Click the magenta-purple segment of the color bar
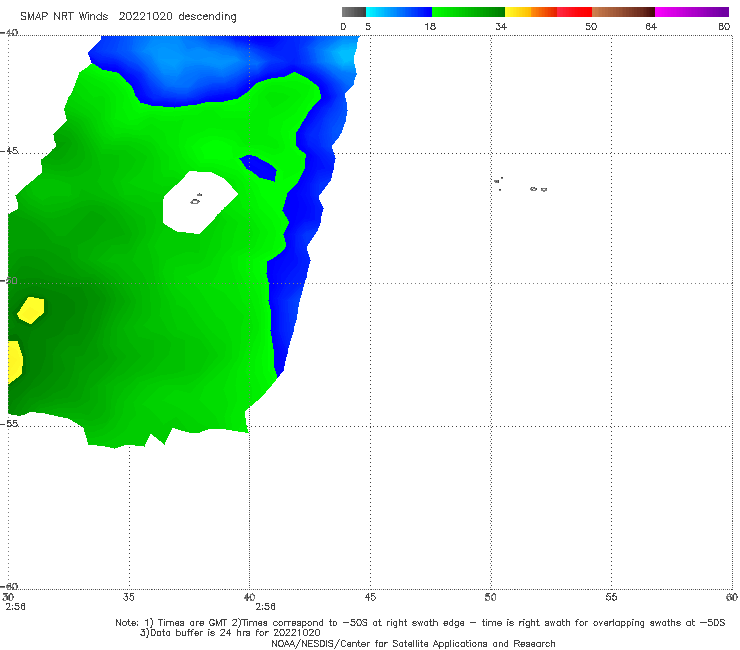Screen dimensions: 740x650 click(x=692, y=12)
